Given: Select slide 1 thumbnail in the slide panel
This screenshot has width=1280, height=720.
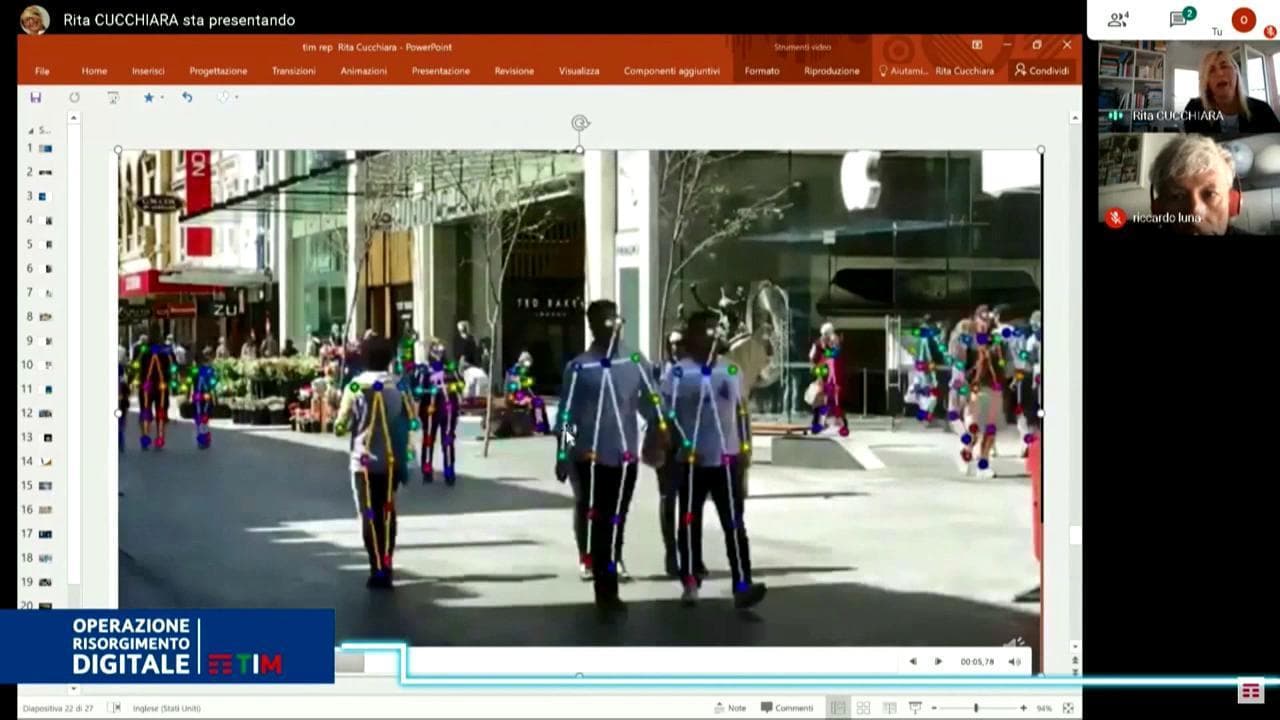Looking at the screenshot, I should pyautogui.click(x=46, y=148).
